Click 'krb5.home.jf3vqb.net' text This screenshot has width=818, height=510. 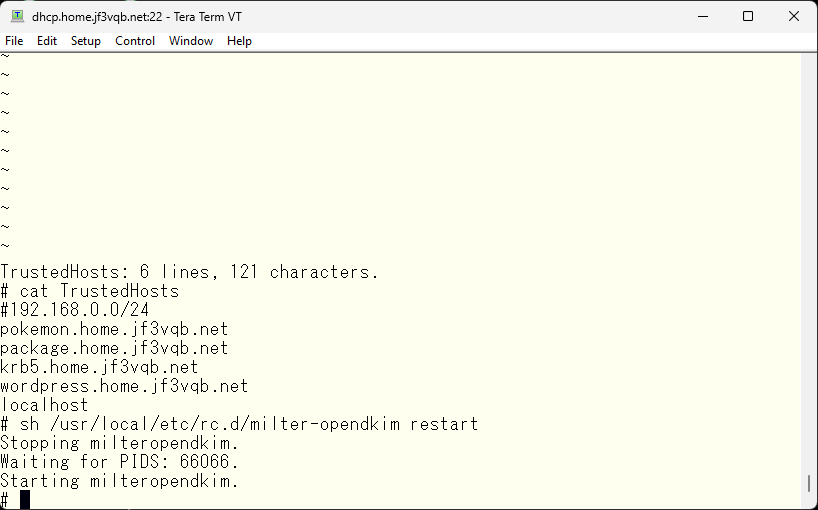point(99,367)
